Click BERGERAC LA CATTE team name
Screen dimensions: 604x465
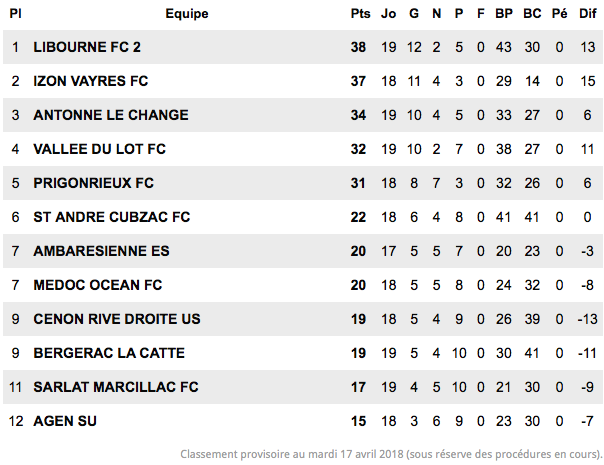(x=109, y=353)
